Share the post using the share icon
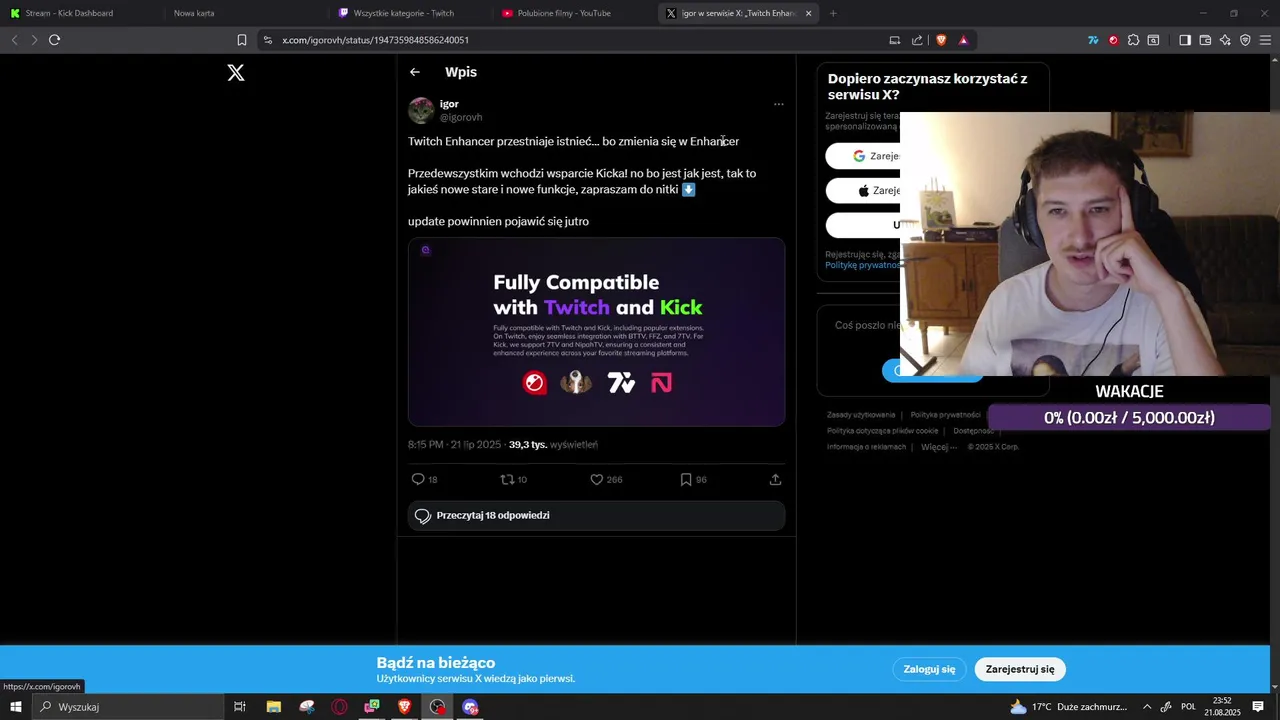The width and height of the screenshot is (1280, 720). [775, 480]
